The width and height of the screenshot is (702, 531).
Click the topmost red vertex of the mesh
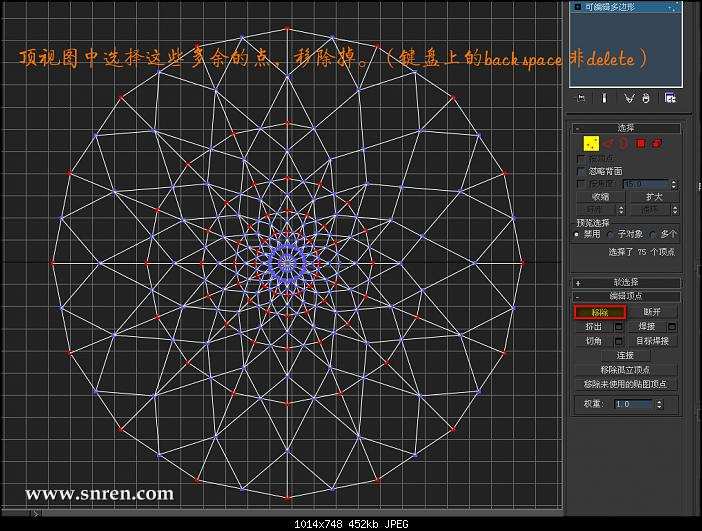pos(287,28)
